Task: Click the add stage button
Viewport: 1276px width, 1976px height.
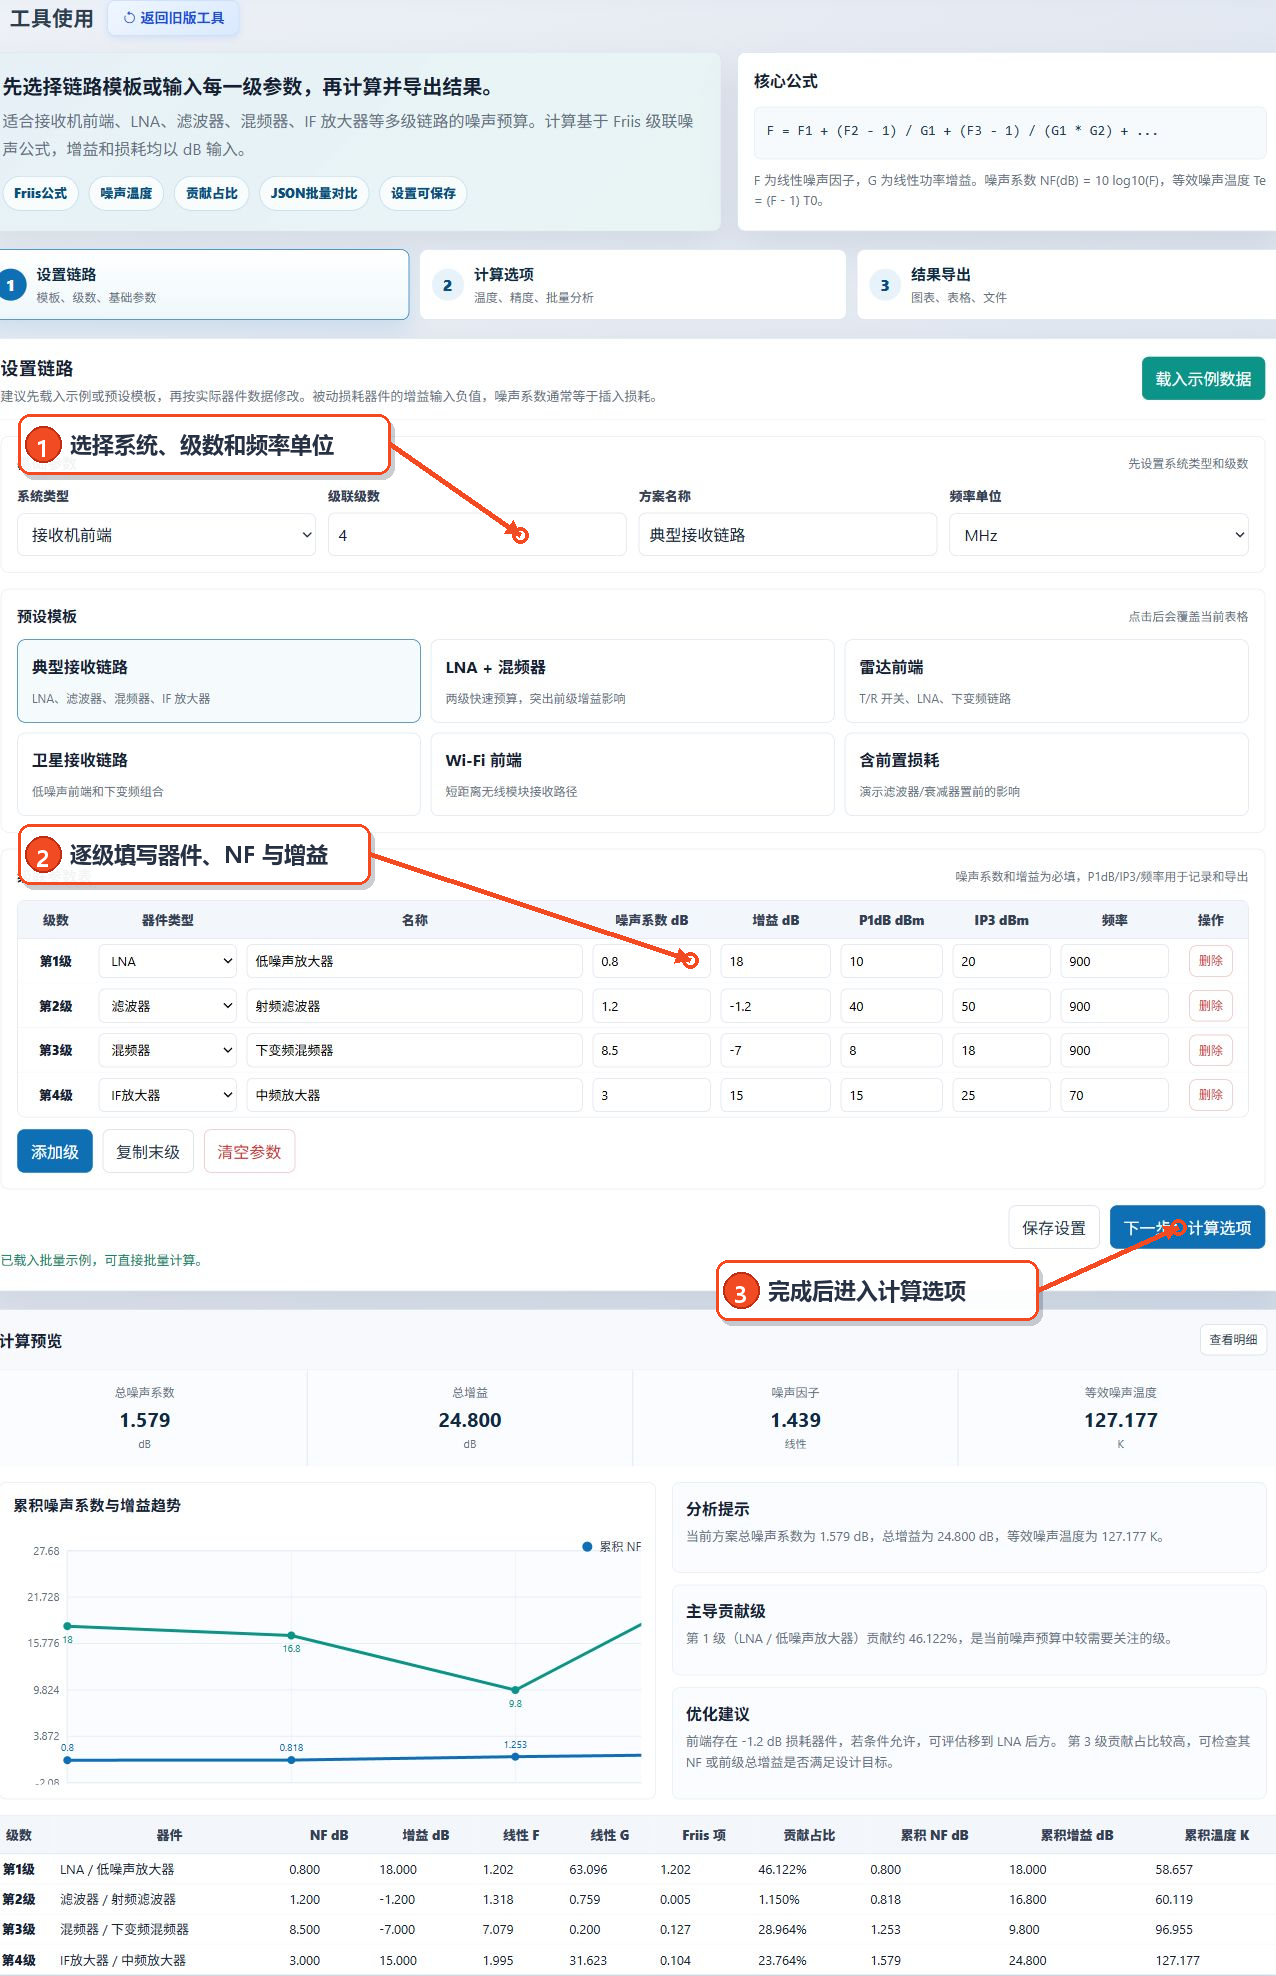Action: tap(55, 1151)
